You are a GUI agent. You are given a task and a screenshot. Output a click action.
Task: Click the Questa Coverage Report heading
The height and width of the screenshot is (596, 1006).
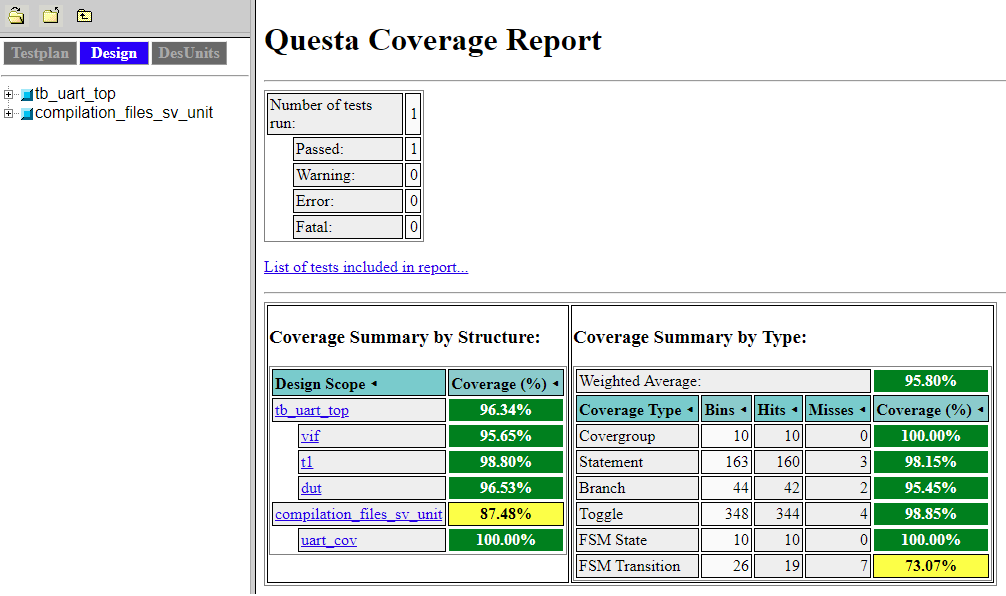tap(433, 40)
